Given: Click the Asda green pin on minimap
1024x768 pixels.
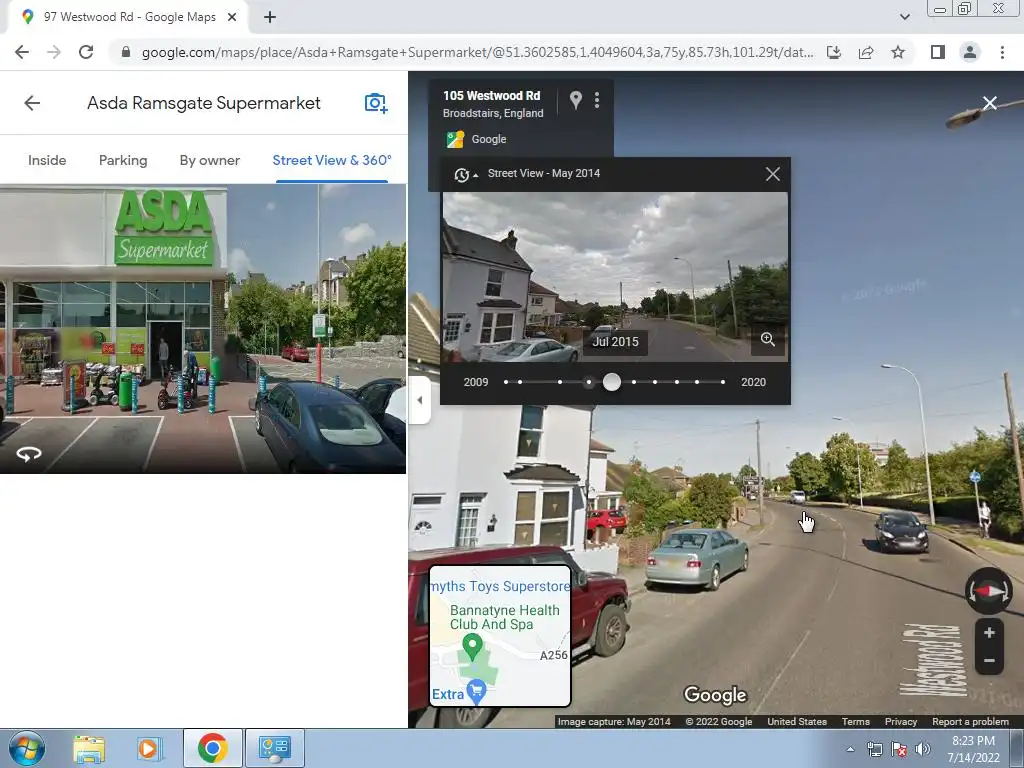Looking at the screenshot, I should pos(472,647).
